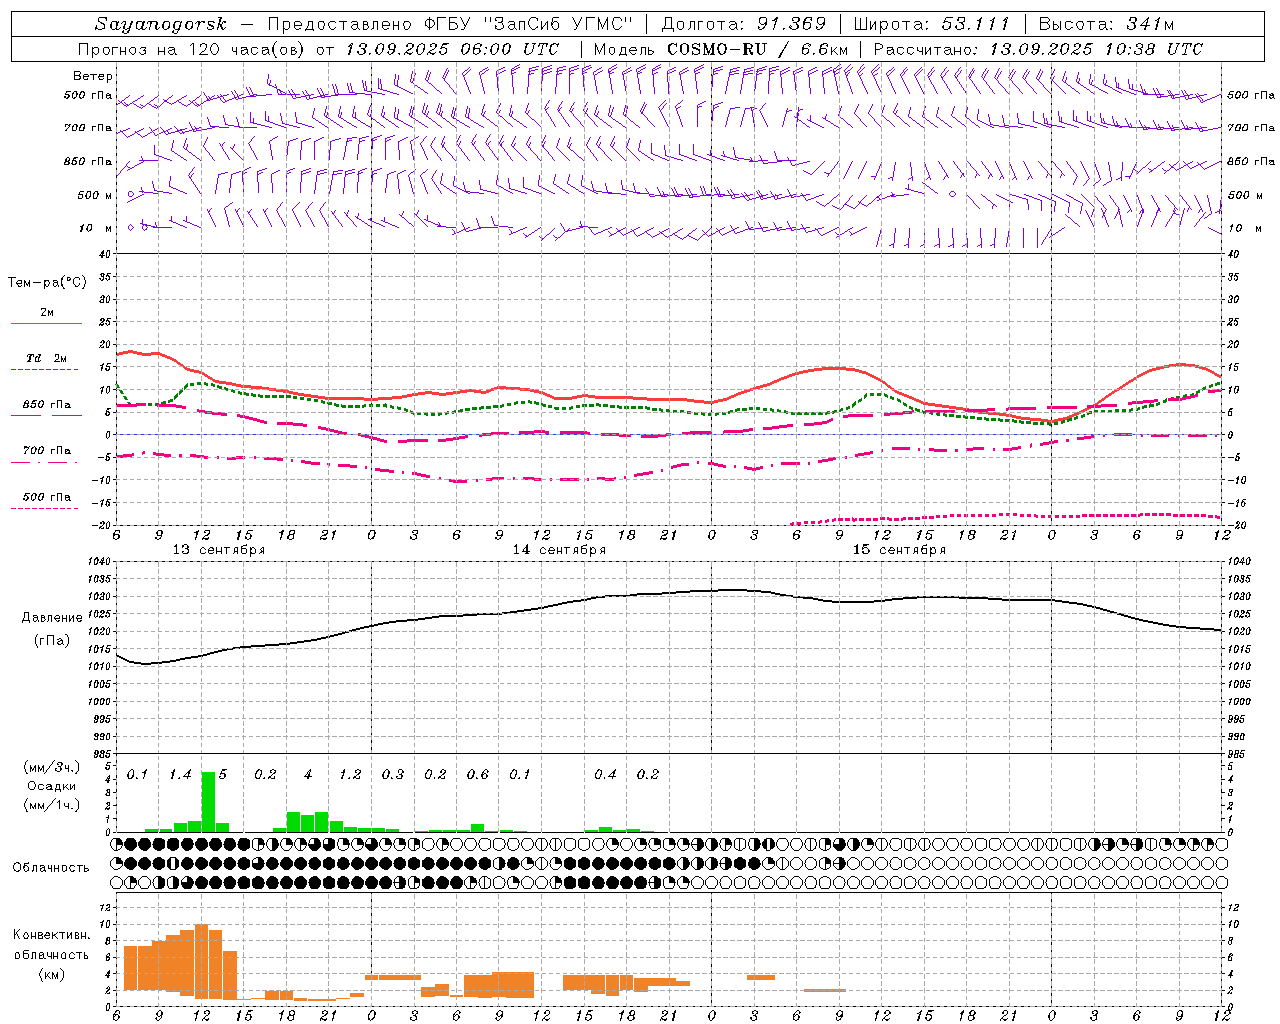Click 'Рассчитано: 13.09.2025 10:38 UTC' timestamp
The width and height of the screenshot is (1280, 1024).
(1038, 49)
